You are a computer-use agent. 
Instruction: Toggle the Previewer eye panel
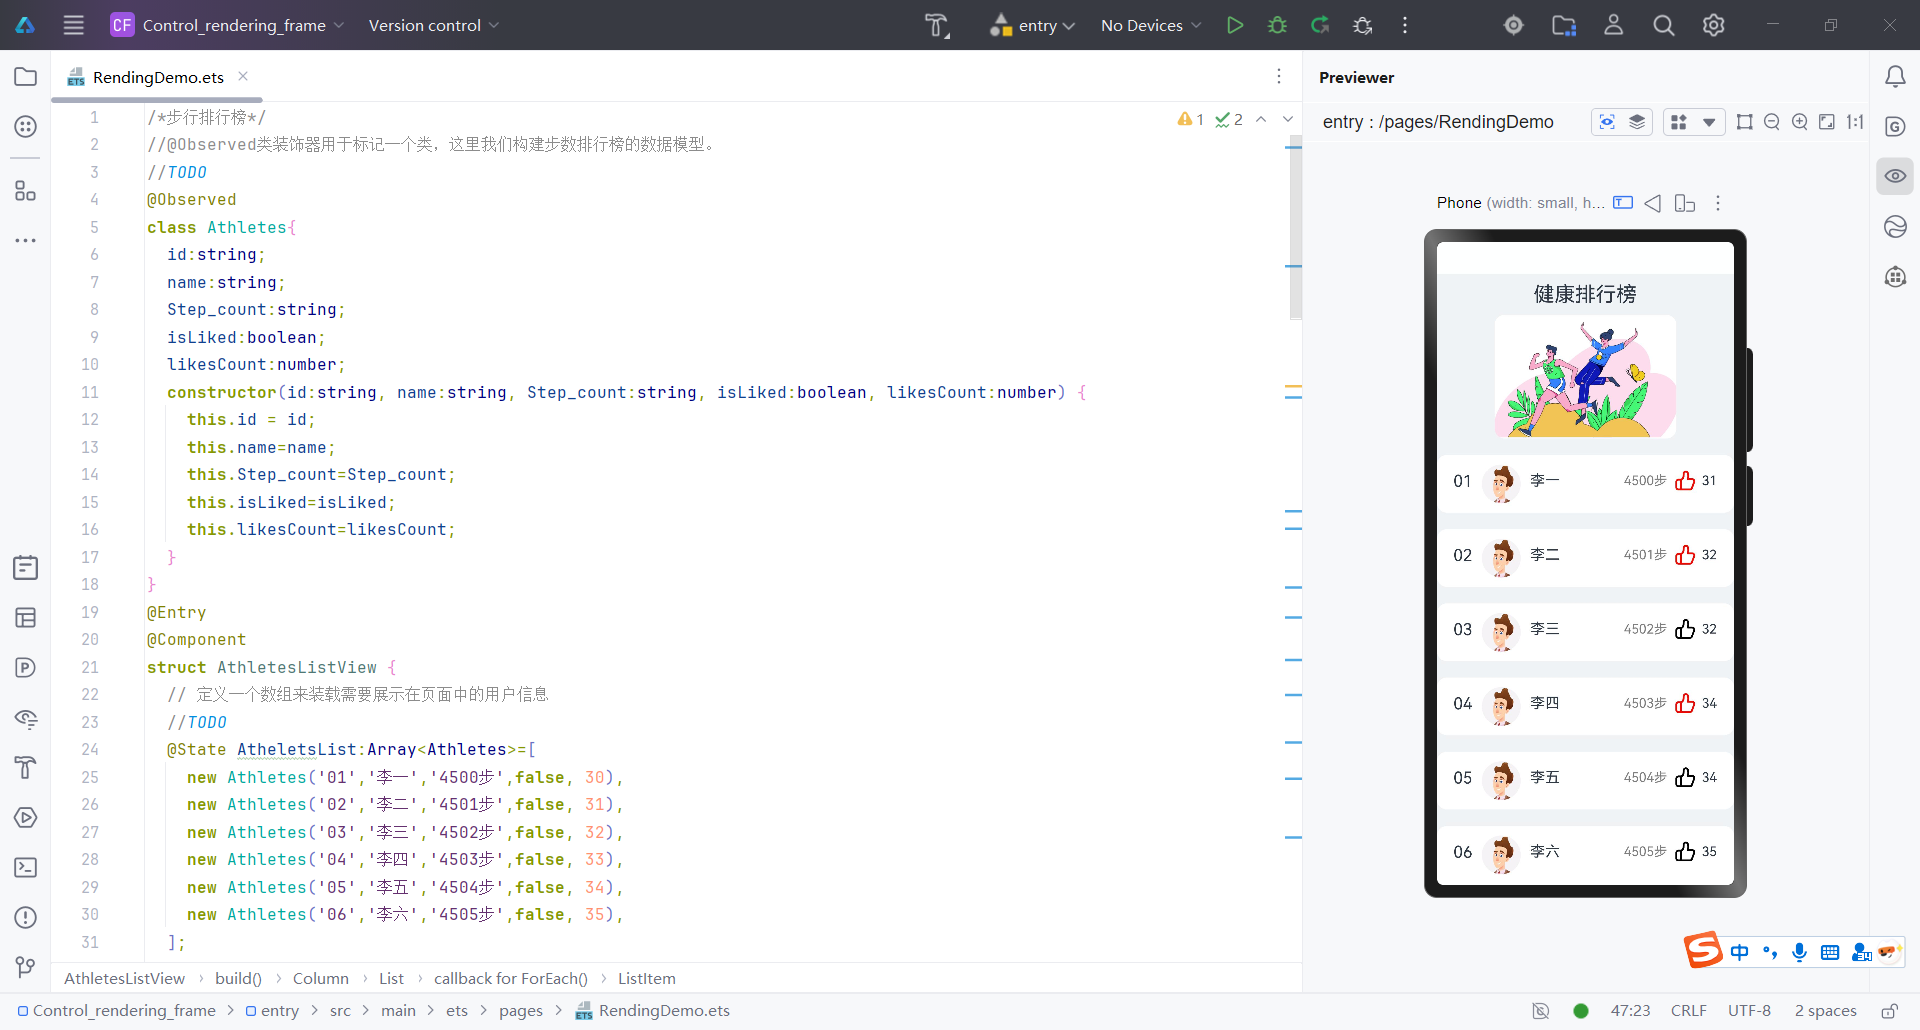click(1895, 176)
